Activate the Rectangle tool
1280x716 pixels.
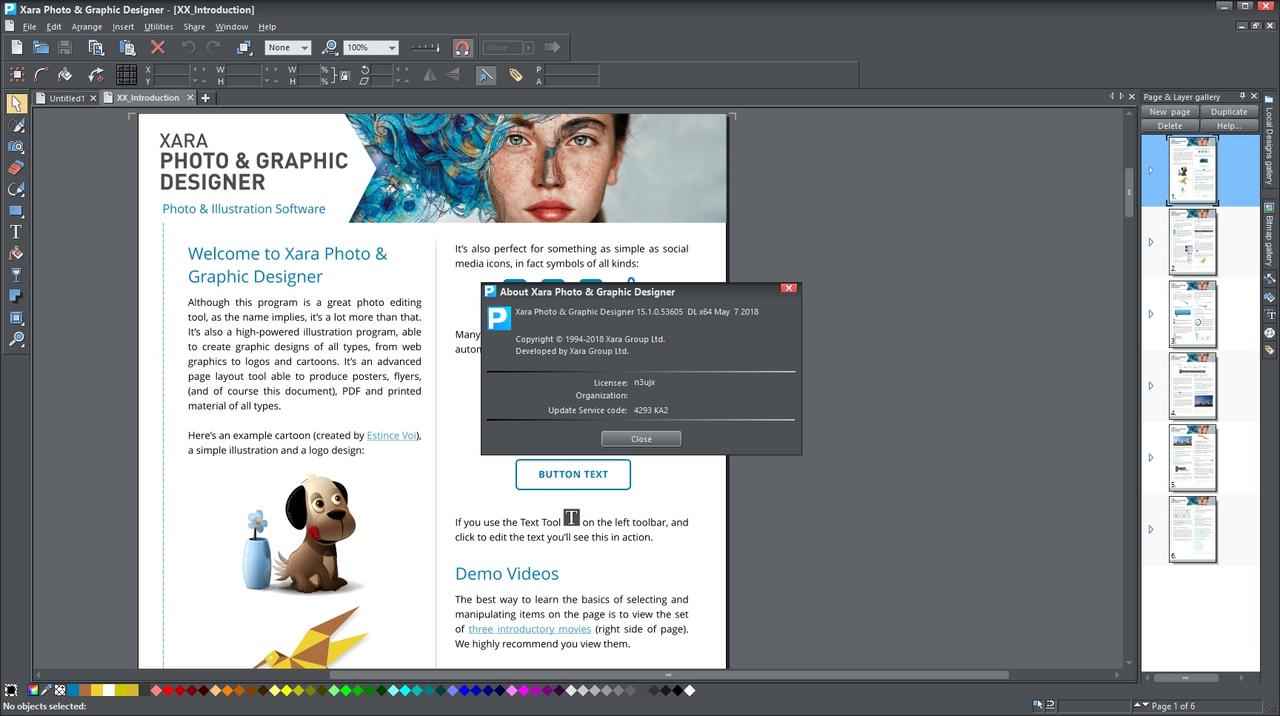16,211
